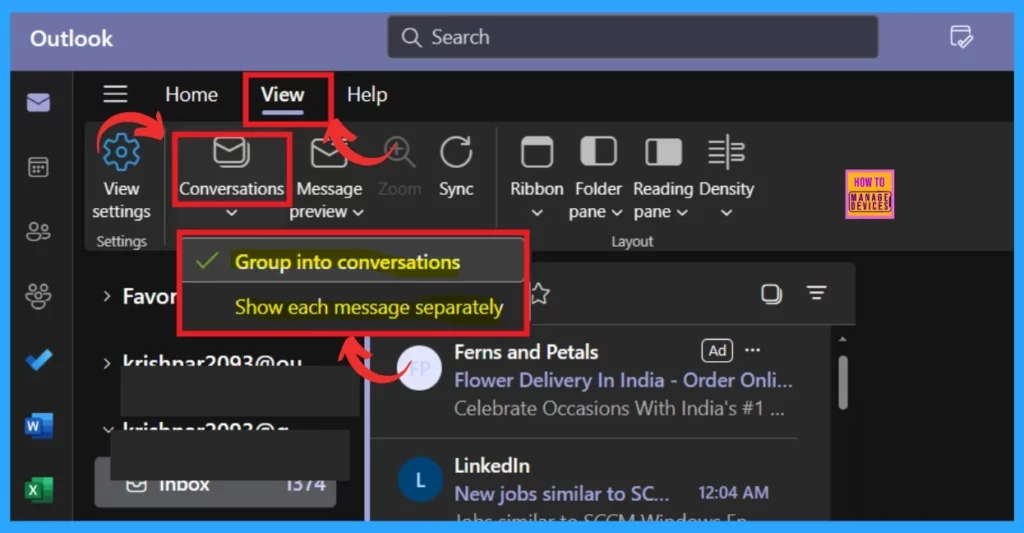Open Flower Delivery In India ad subject
The width and height of the screenshot is (1024, 533).
(x=624, y=380)
